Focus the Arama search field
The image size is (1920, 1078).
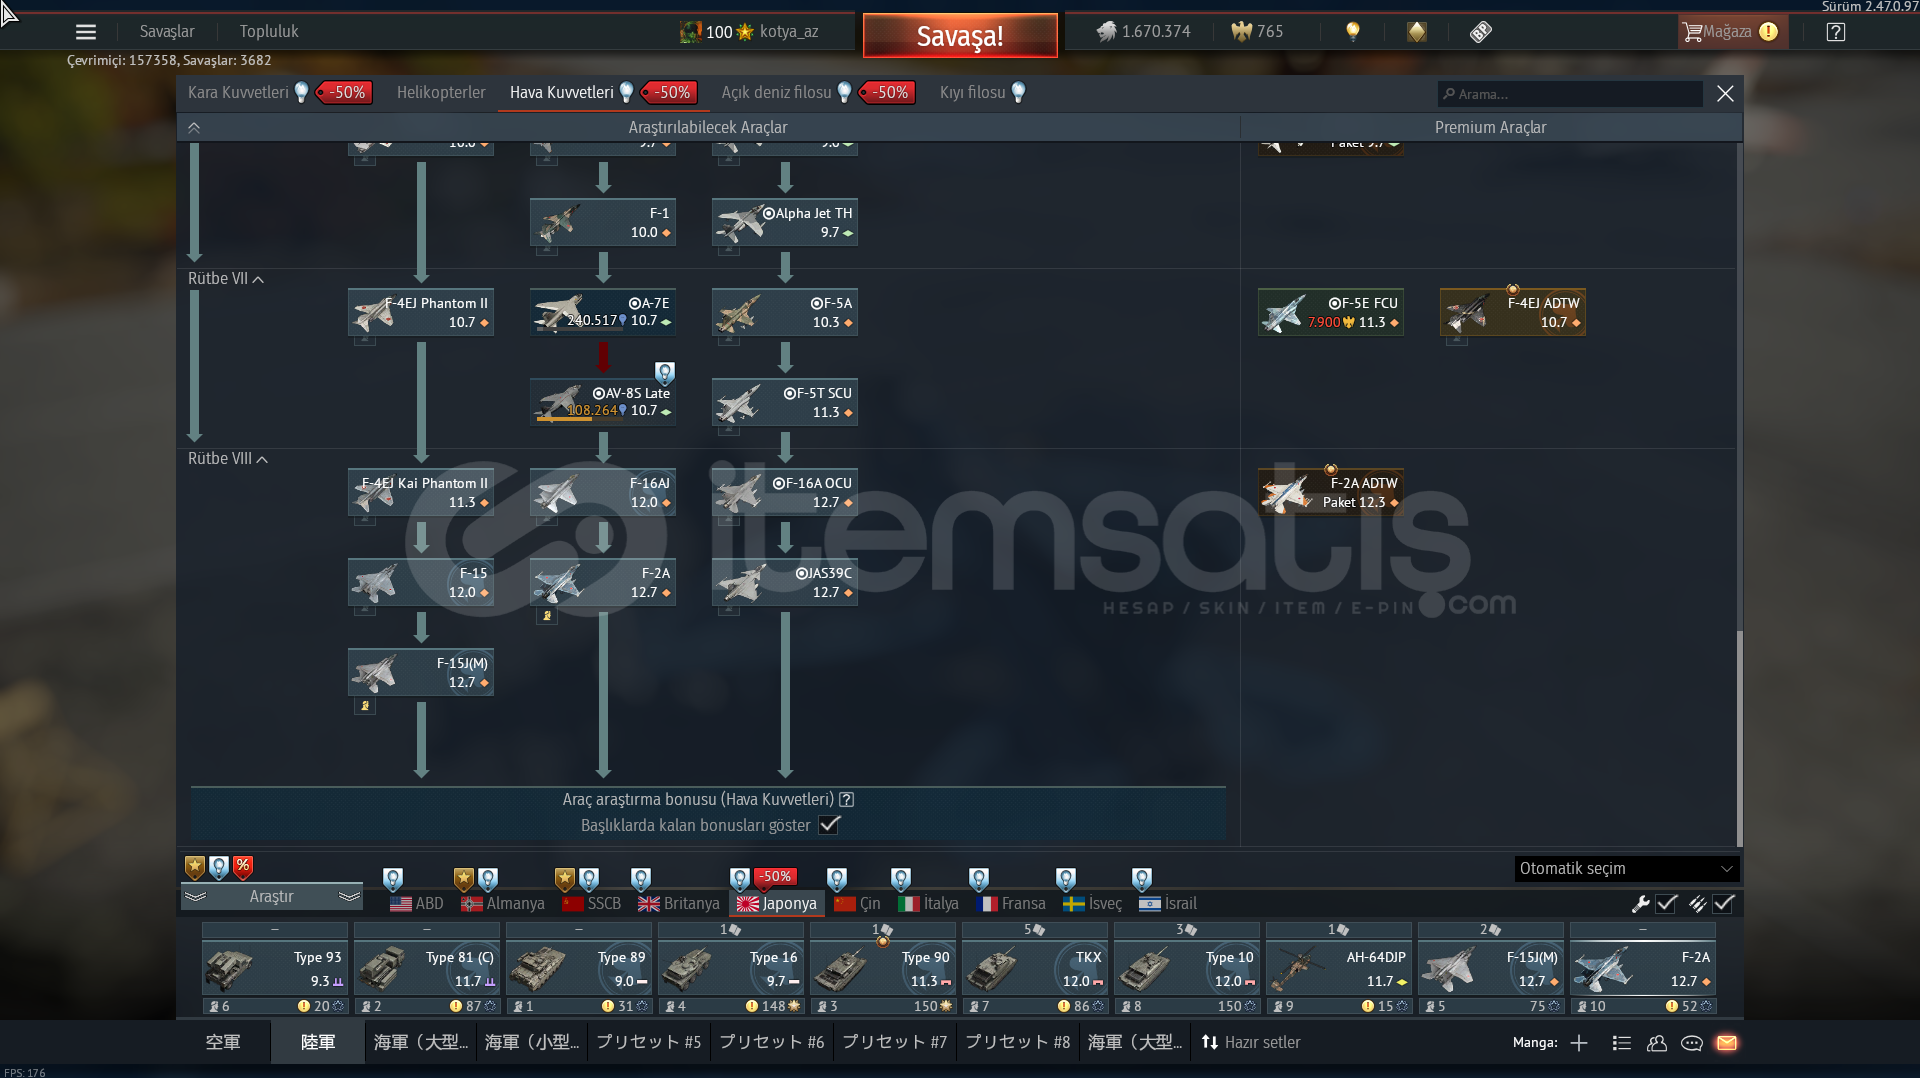(x=1570, y=94)
